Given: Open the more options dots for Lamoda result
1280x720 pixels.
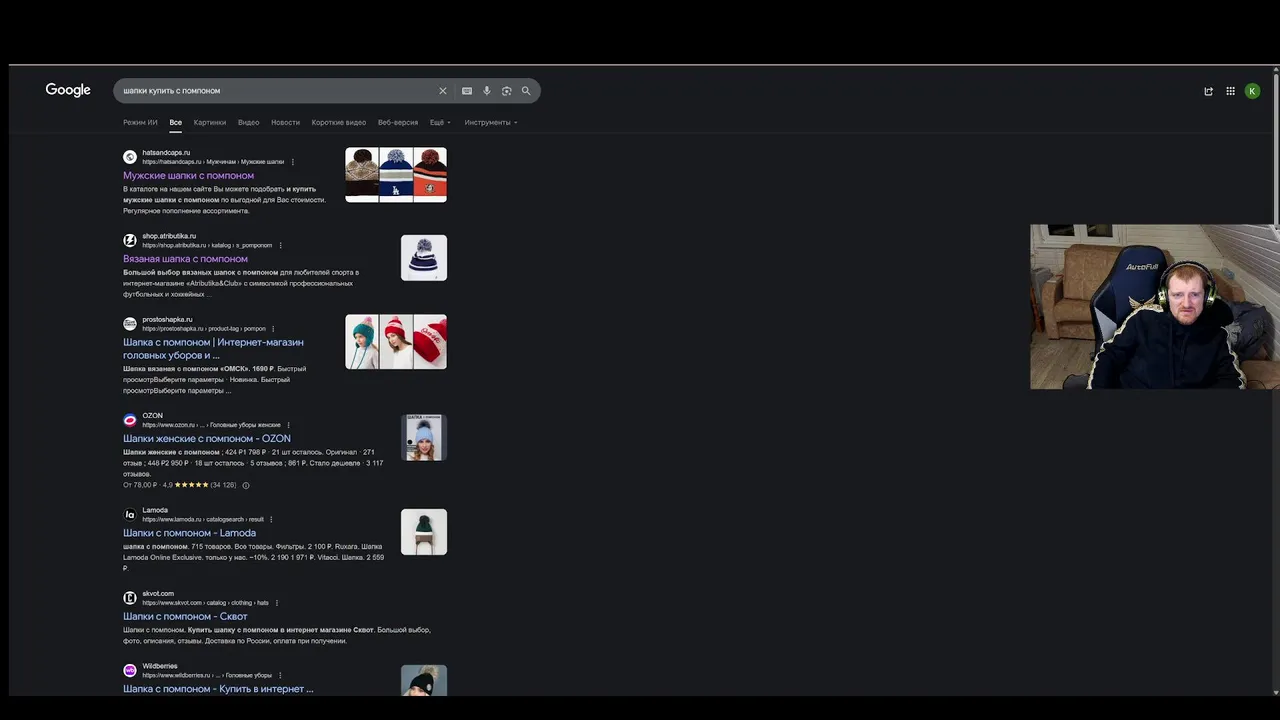Looking at the screenshot, I should pyautogui.click(x=271, y=520).
